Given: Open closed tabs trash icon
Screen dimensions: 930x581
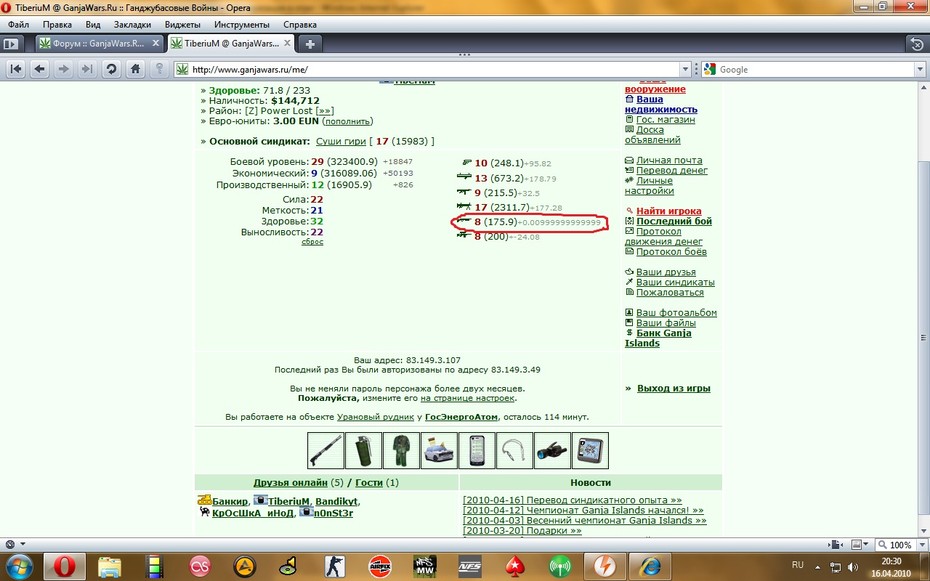Looking at the screenshot, I should (917, 44).
